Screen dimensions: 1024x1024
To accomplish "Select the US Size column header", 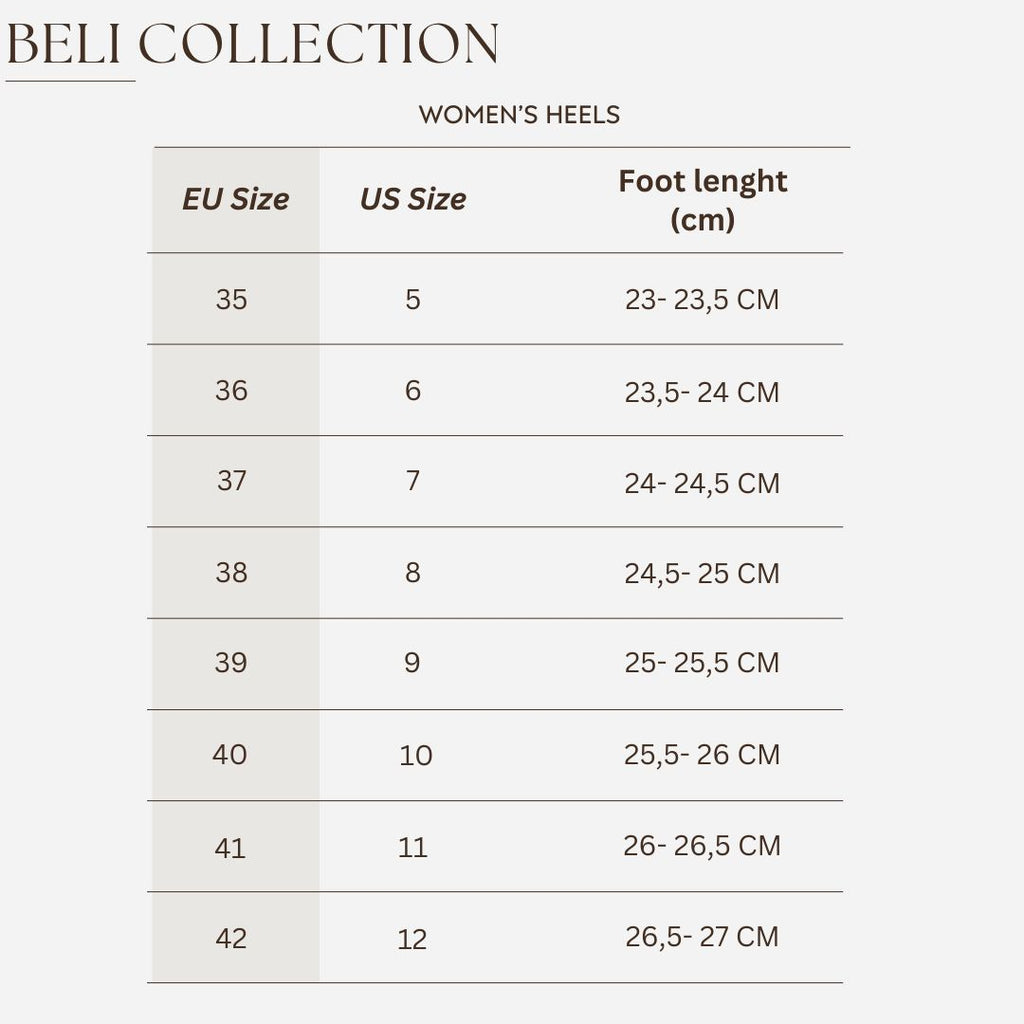I will [x=412, y=199].
